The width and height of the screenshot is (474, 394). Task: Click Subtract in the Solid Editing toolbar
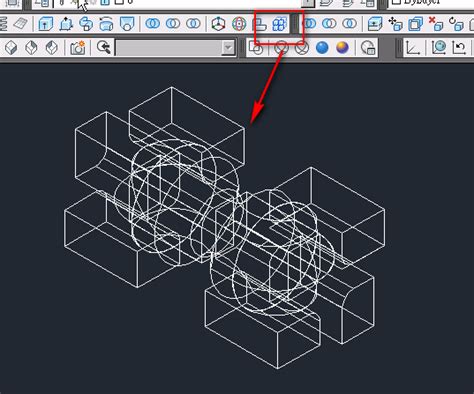[x=330, y=24]
